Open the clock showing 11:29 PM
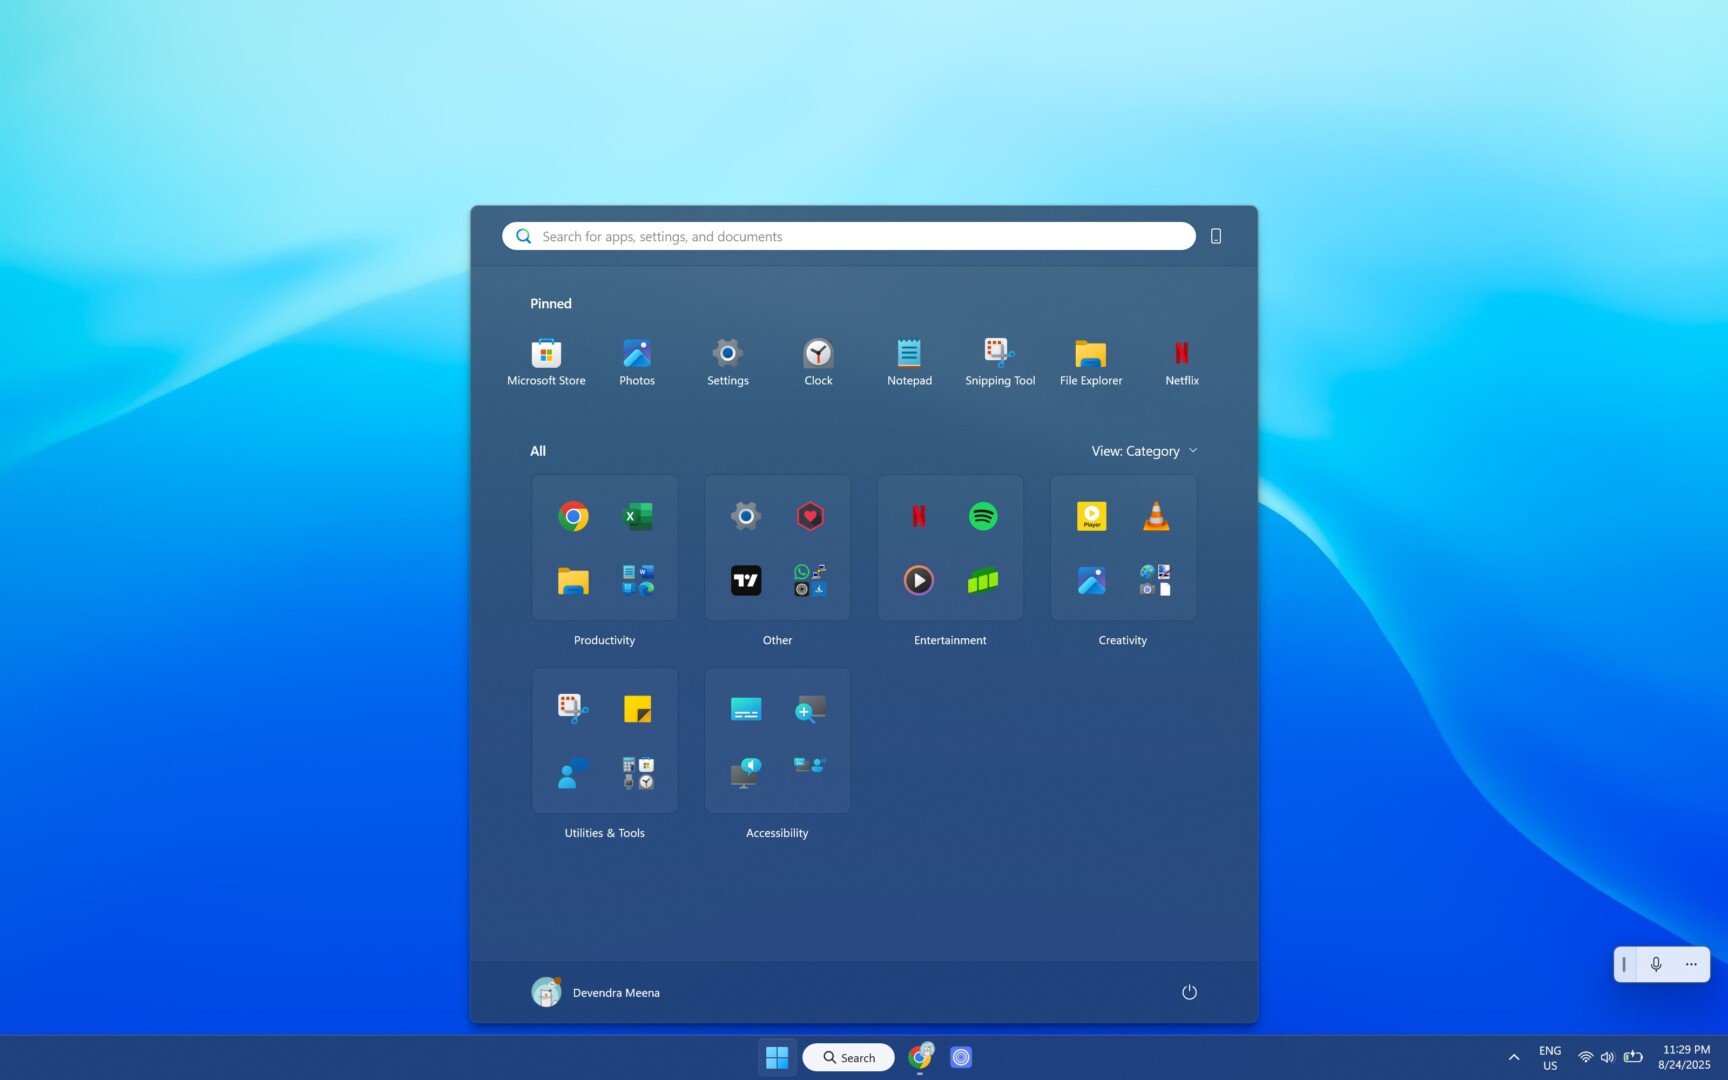 coord(1685,1057)
